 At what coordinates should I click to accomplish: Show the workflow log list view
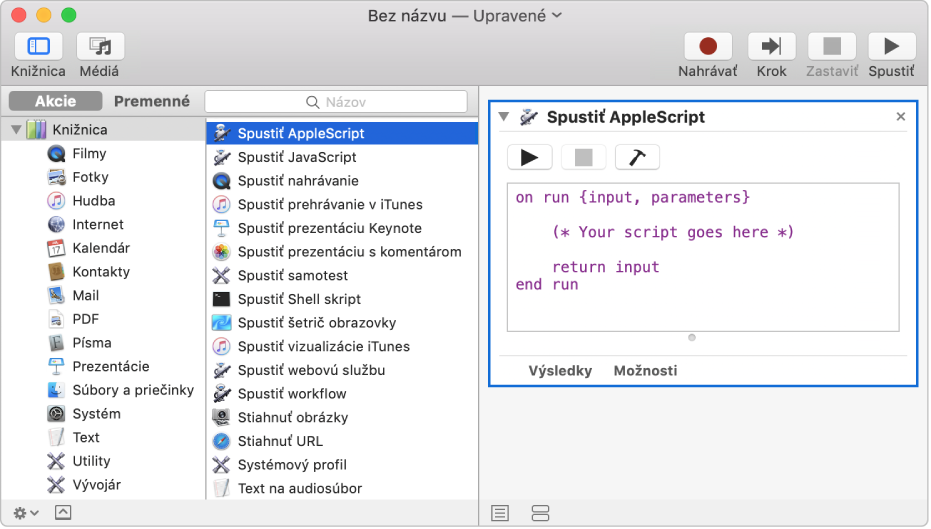(x=500, y=514)
